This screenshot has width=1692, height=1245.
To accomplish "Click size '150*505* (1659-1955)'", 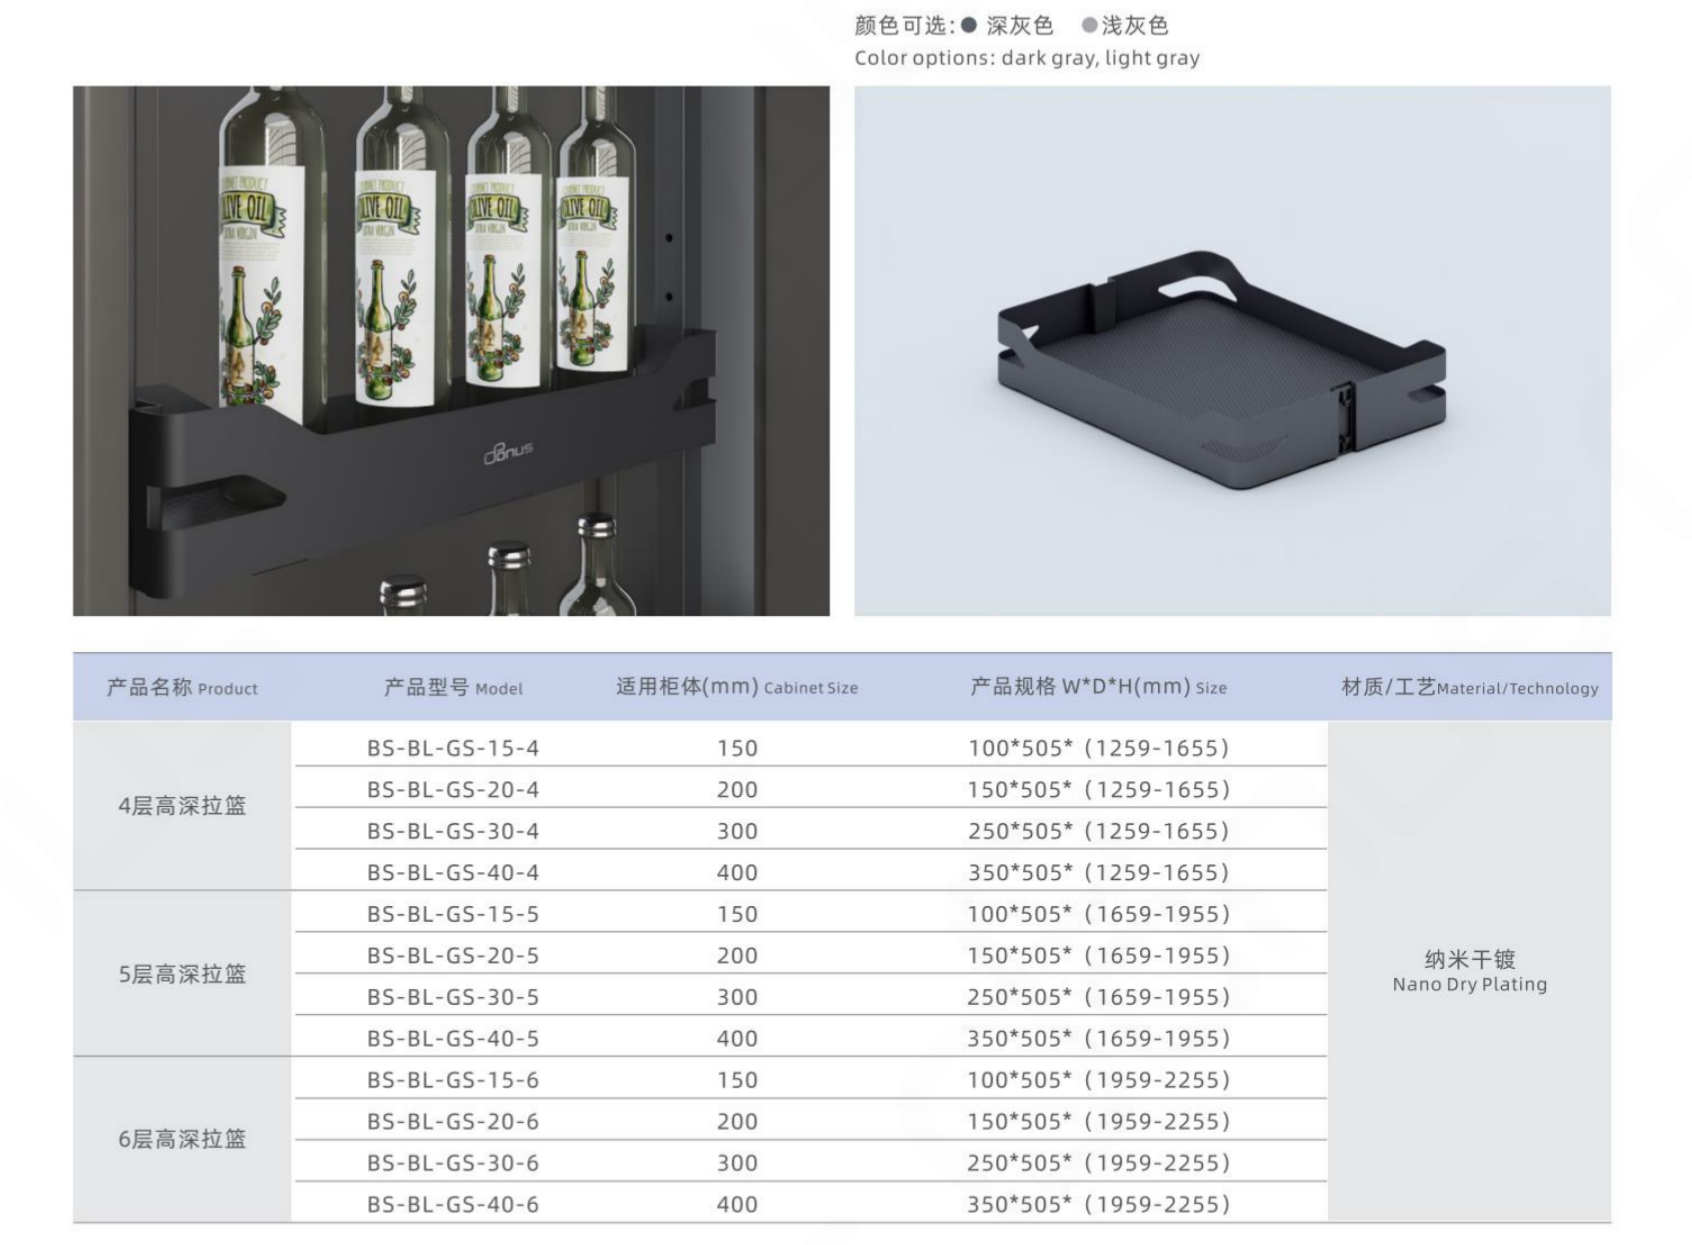I will [1098, 956].
